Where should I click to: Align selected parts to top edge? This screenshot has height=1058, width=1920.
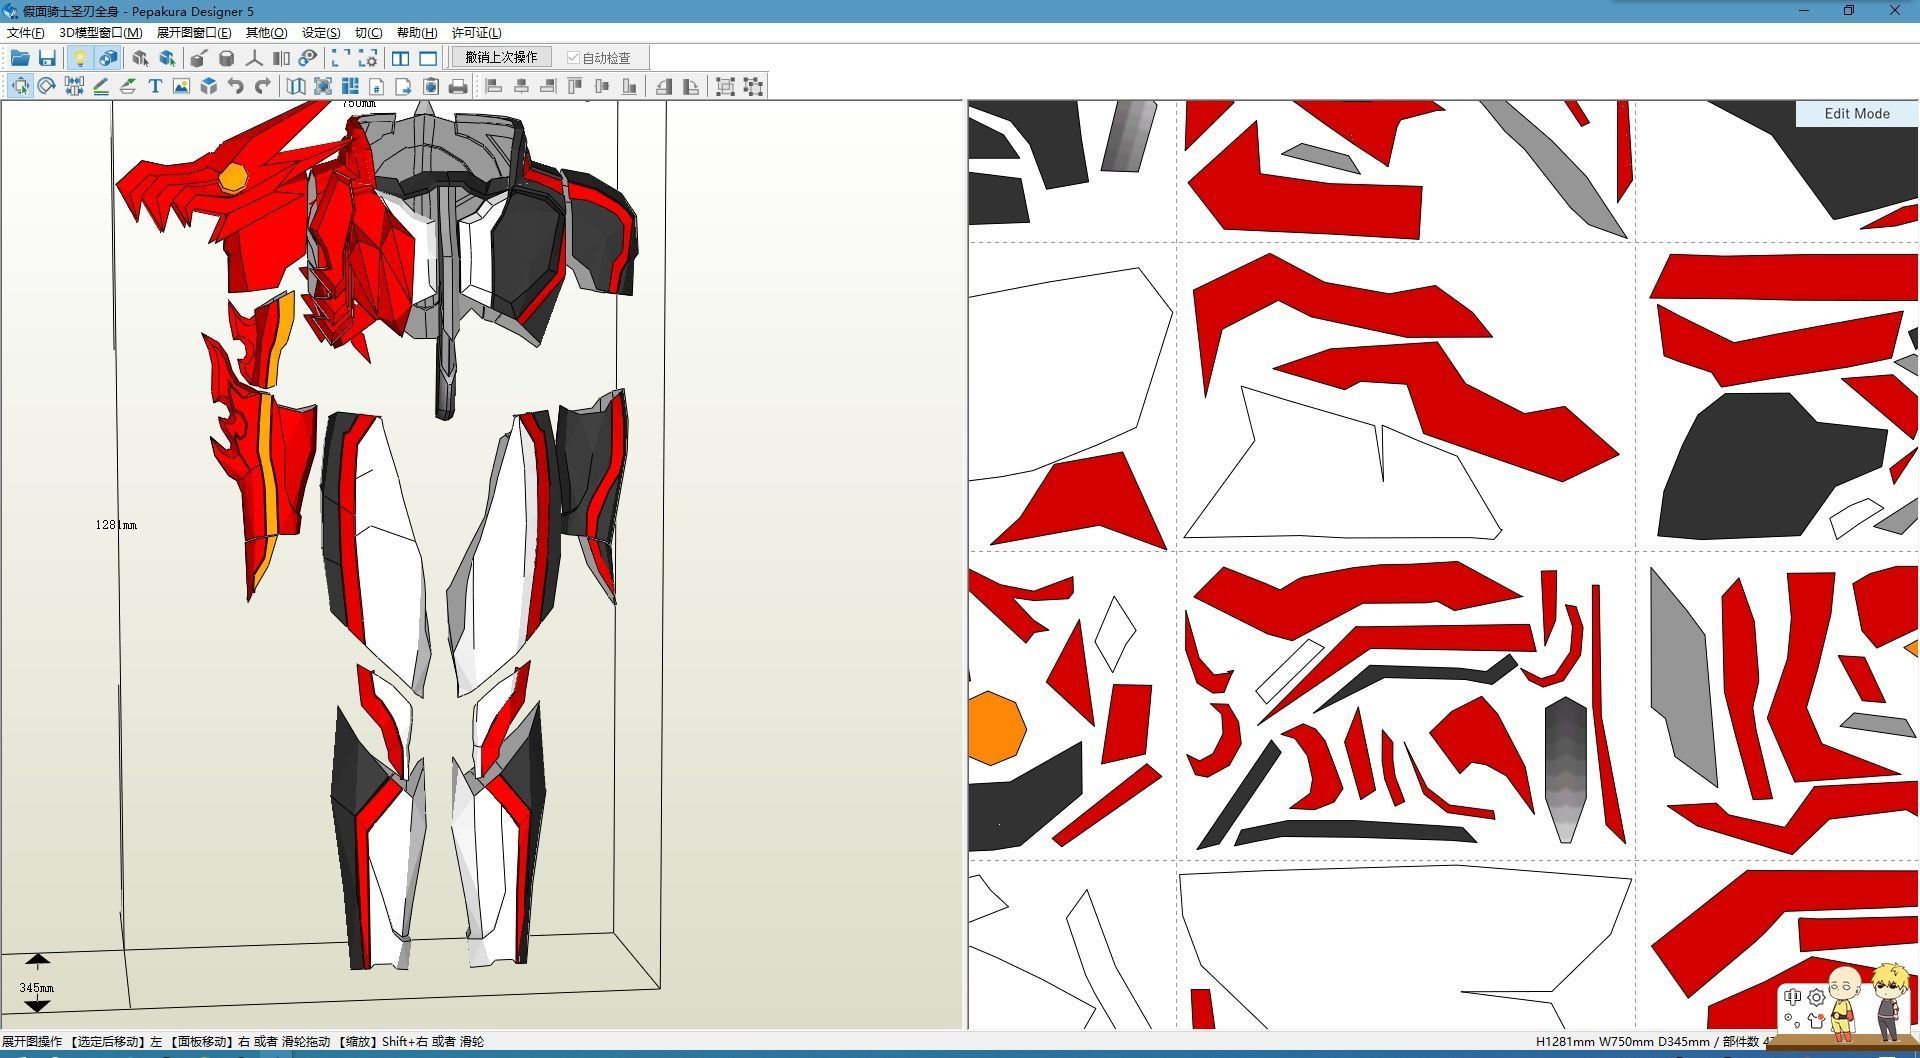(575, 87)
